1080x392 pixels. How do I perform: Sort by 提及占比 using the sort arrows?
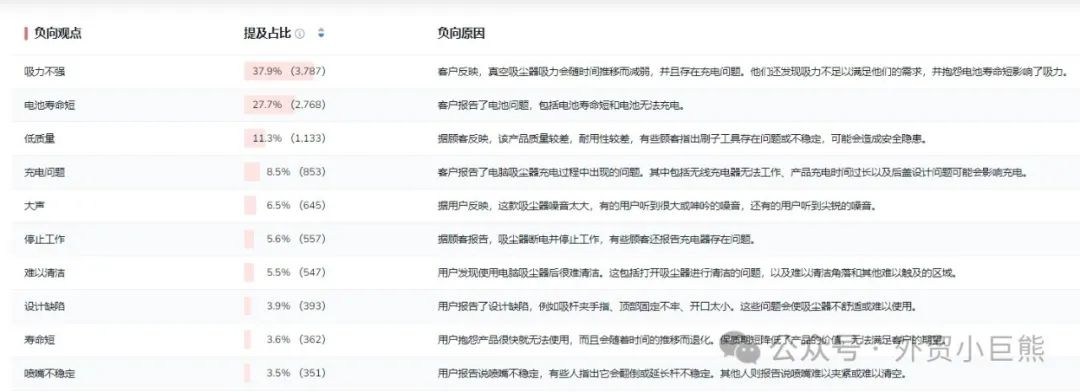coord(321,33)
